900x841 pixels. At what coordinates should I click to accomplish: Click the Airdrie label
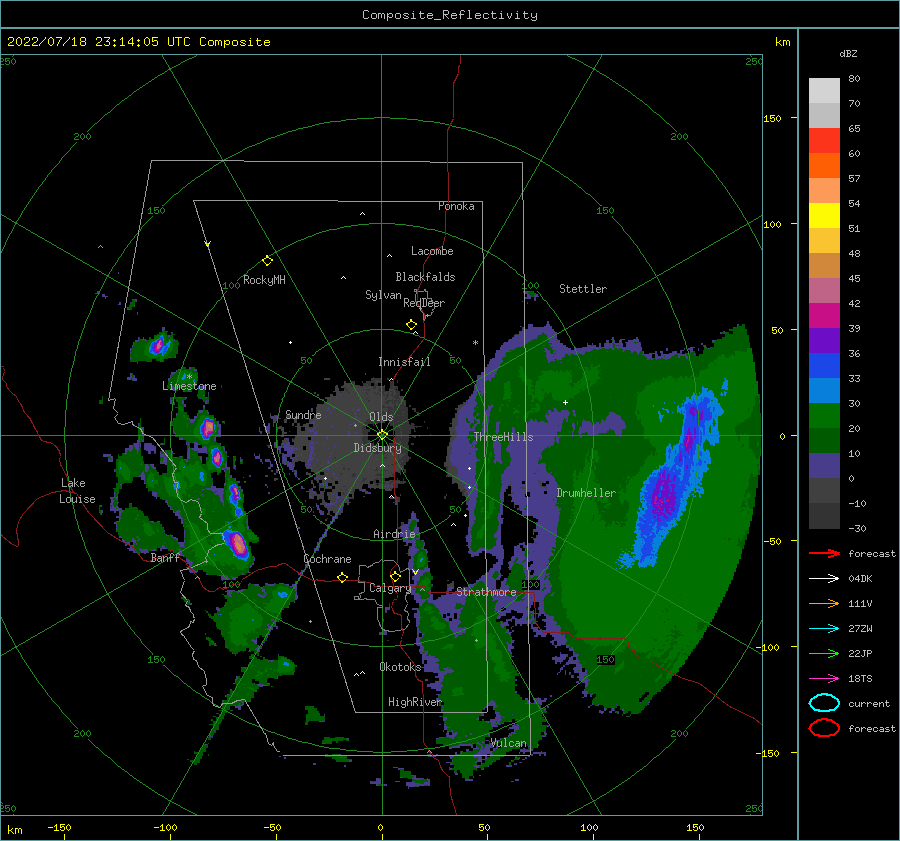394,534
